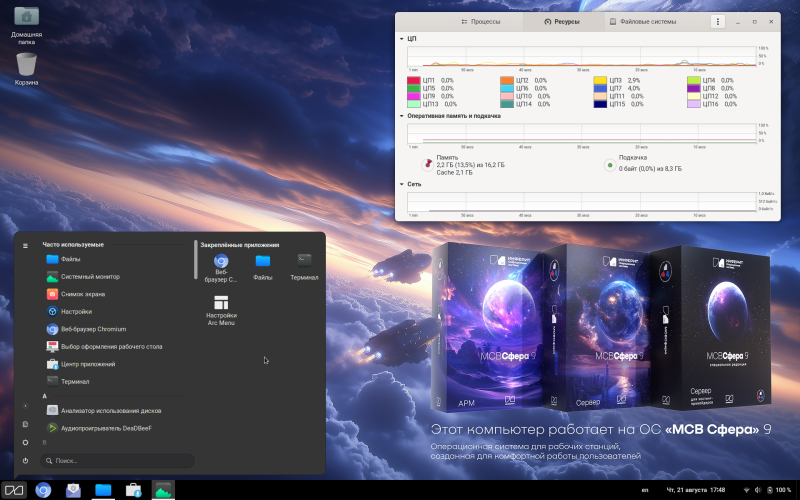
Task: Click the Поиск search field
Action: (x=115, y=461)
